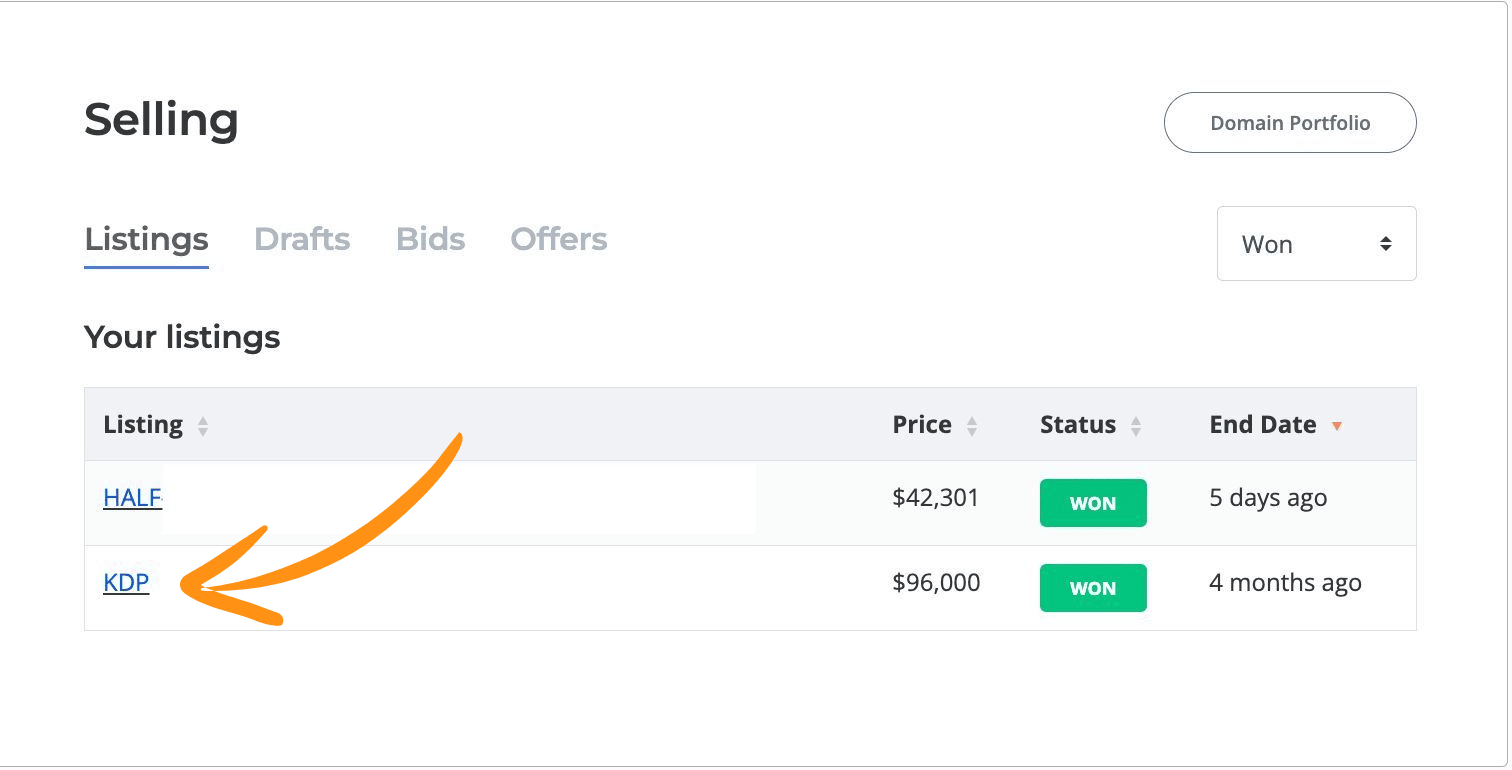This screenshot has height=770, width=1512.
Task: Select the "5 days ago" end date
Action: click(1268, 497)
